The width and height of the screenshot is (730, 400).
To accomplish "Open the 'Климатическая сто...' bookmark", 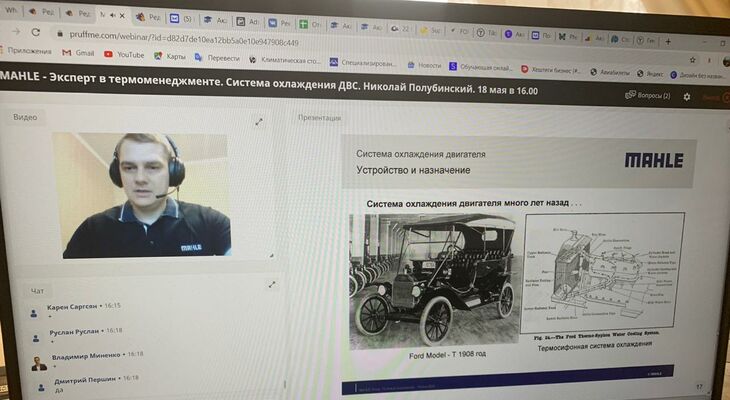I will pyautogui.click(x=285, y=60).
